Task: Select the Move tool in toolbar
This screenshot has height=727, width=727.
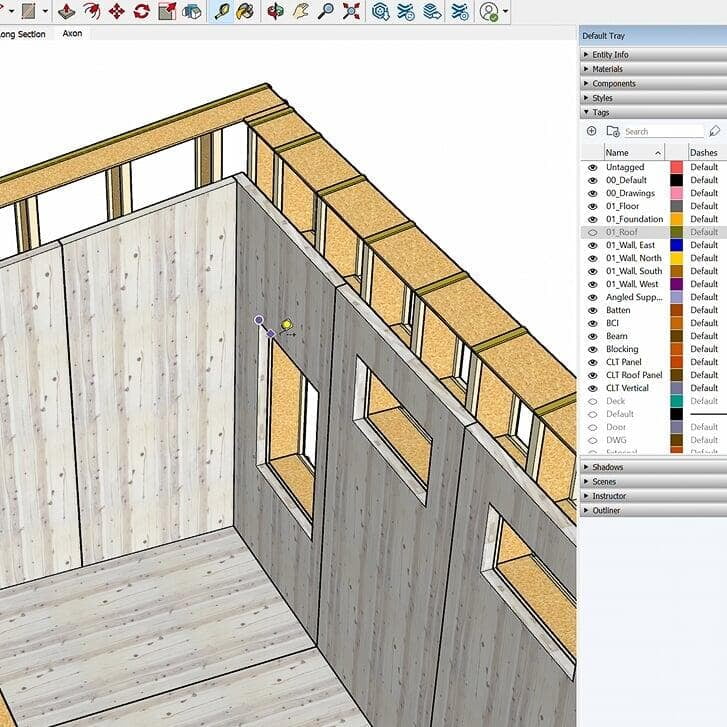Action: click(x=117, y=12)
